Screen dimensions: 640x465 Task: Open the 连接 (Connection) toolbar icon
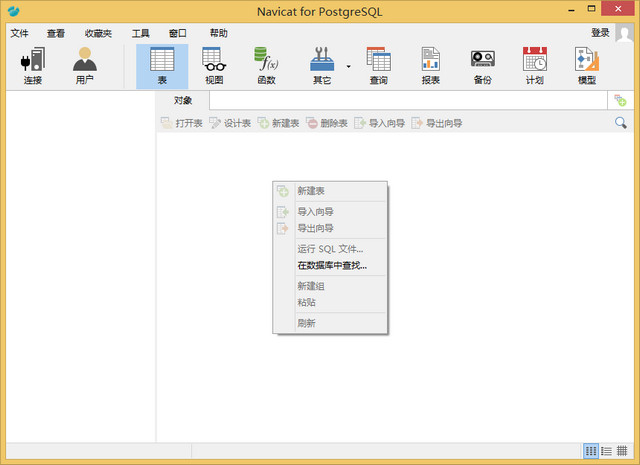[33, 66]
